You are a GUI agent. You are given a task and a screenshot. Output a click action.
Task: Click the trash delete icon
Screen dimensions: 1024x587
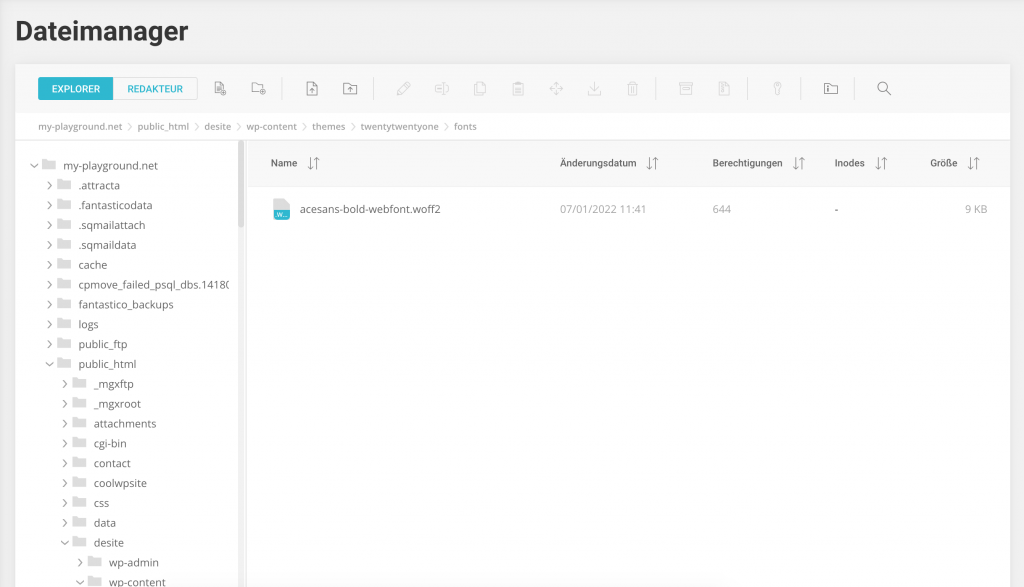click(632, 88)
